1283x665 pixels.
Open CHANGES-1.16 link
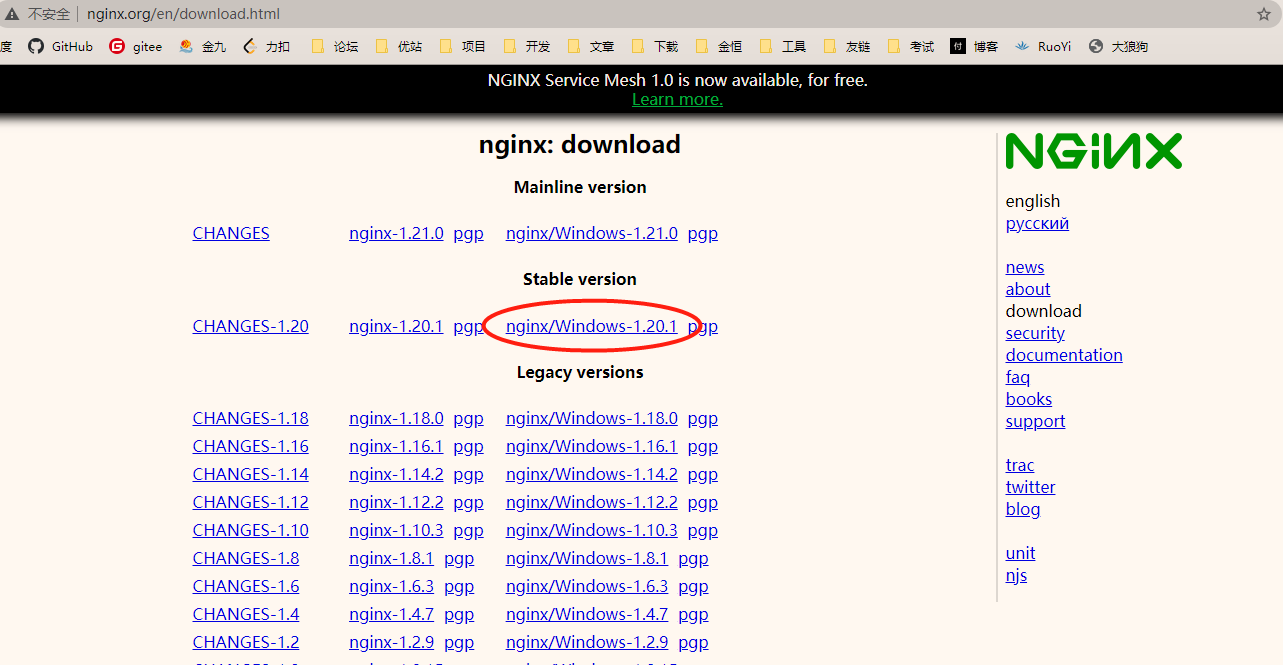(x=251, y=446)
